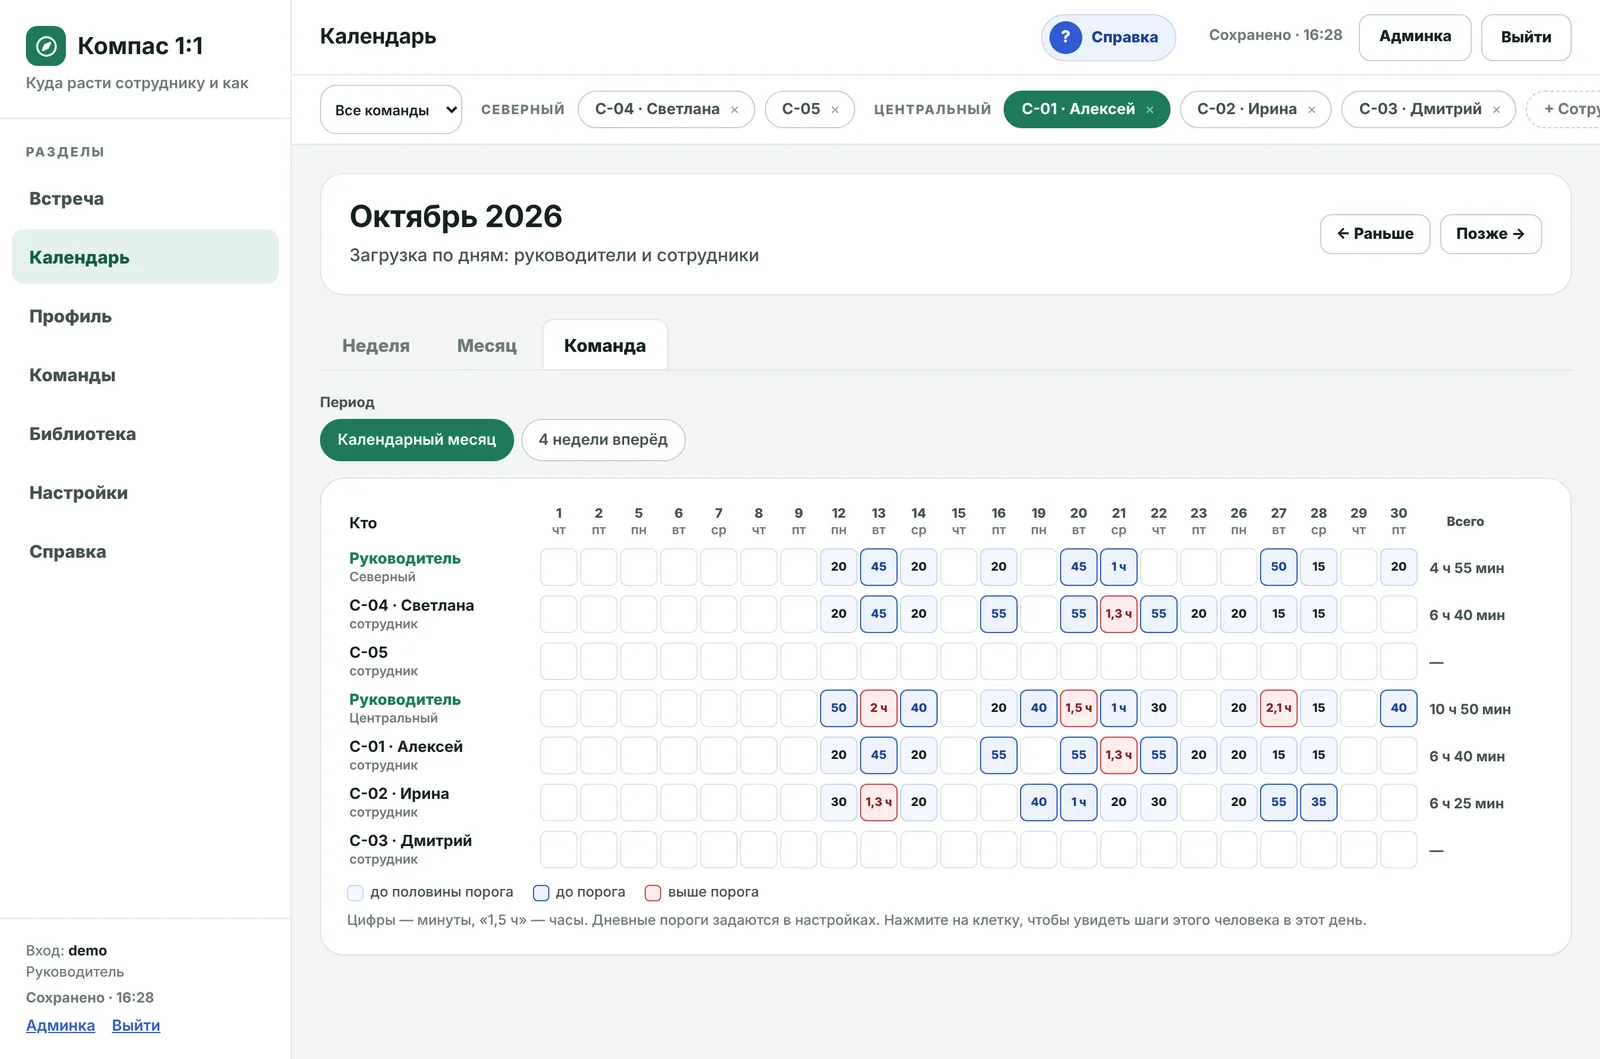
Task: Go to the Команды section
Action: (x=145, y=376)
